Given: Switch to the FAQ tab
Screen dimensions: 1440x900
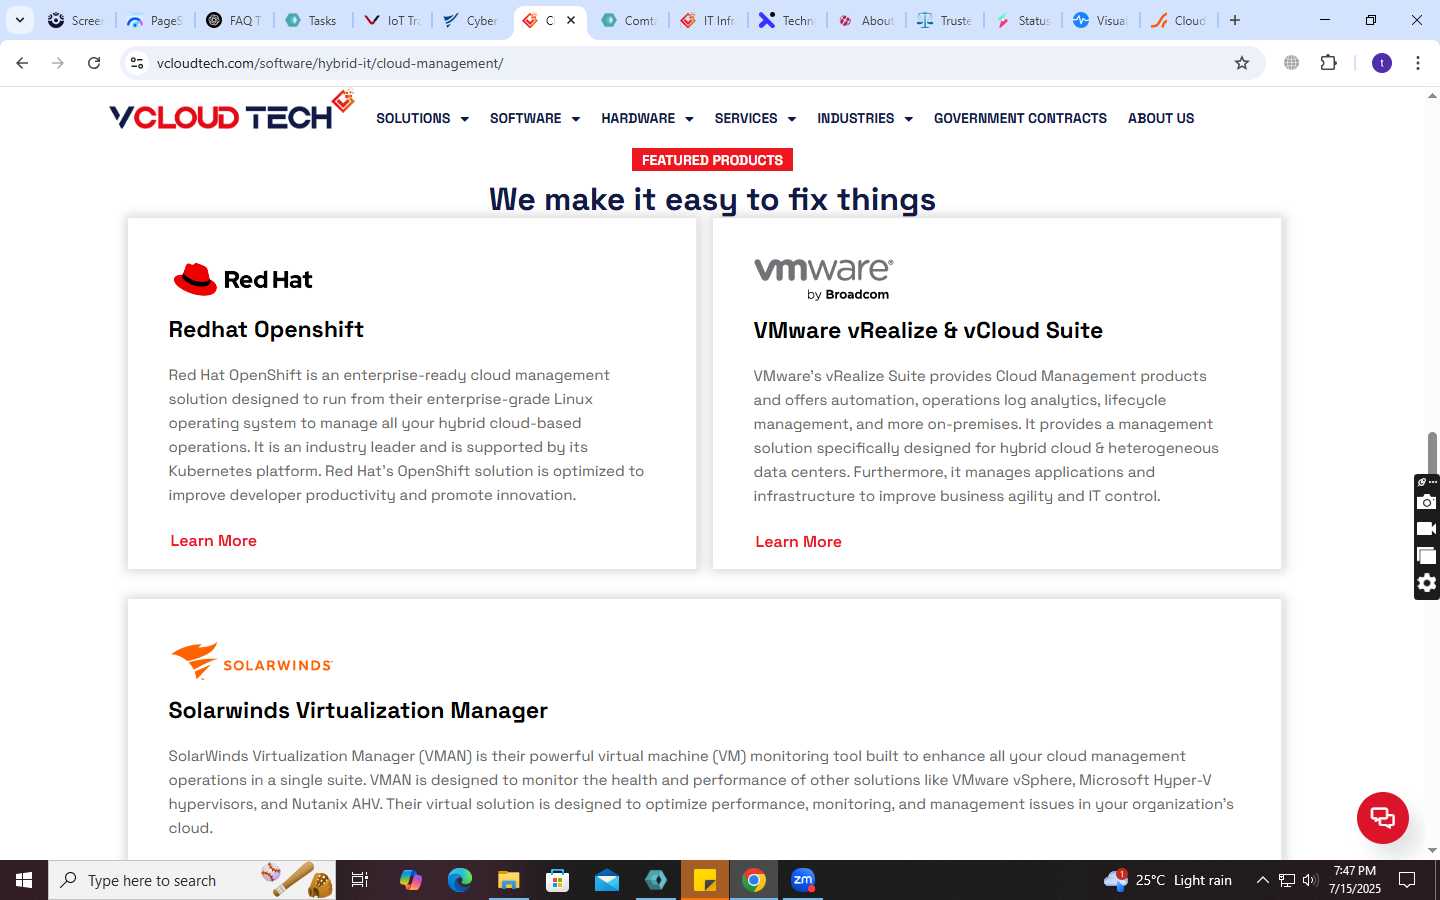Looking at the screenshot, I should coord(235,20).
